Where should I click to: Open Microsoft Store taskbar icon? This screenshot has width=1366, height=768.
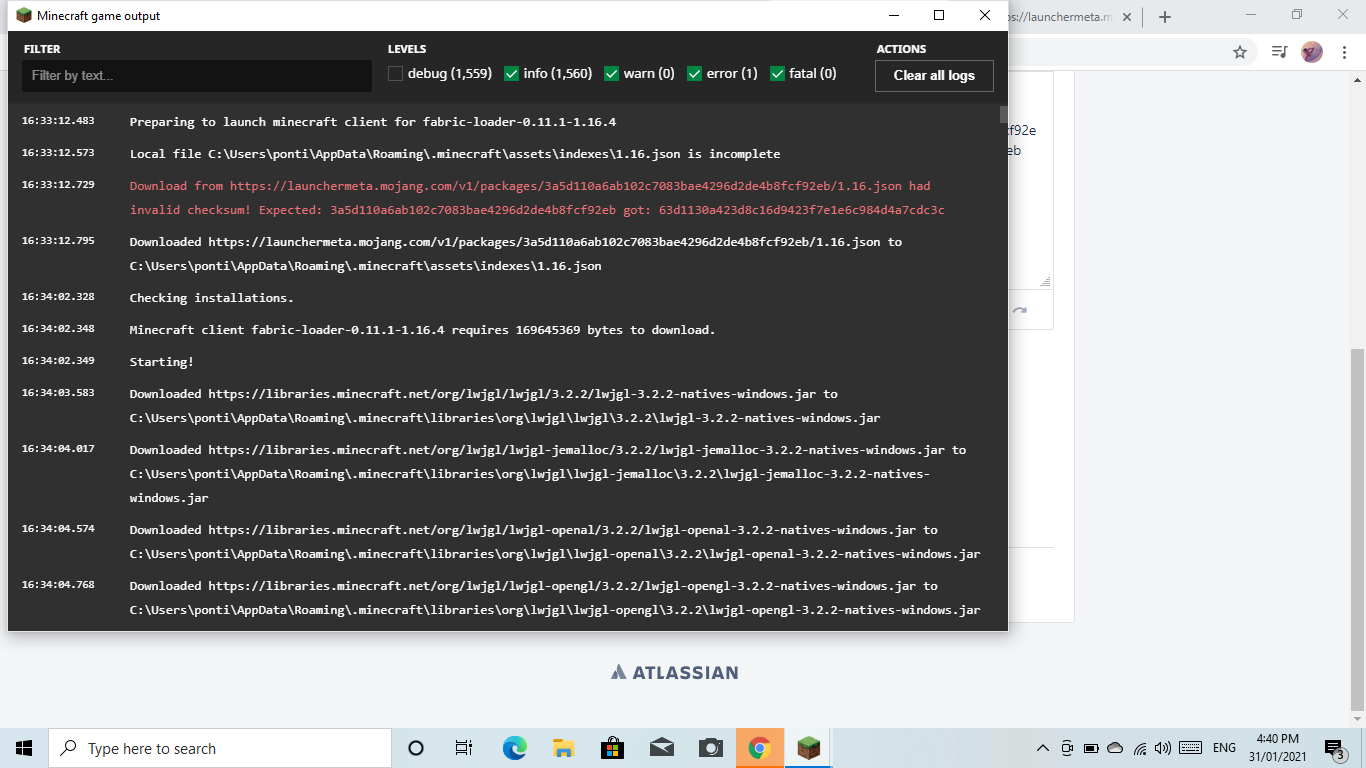(x=612, y=748)
